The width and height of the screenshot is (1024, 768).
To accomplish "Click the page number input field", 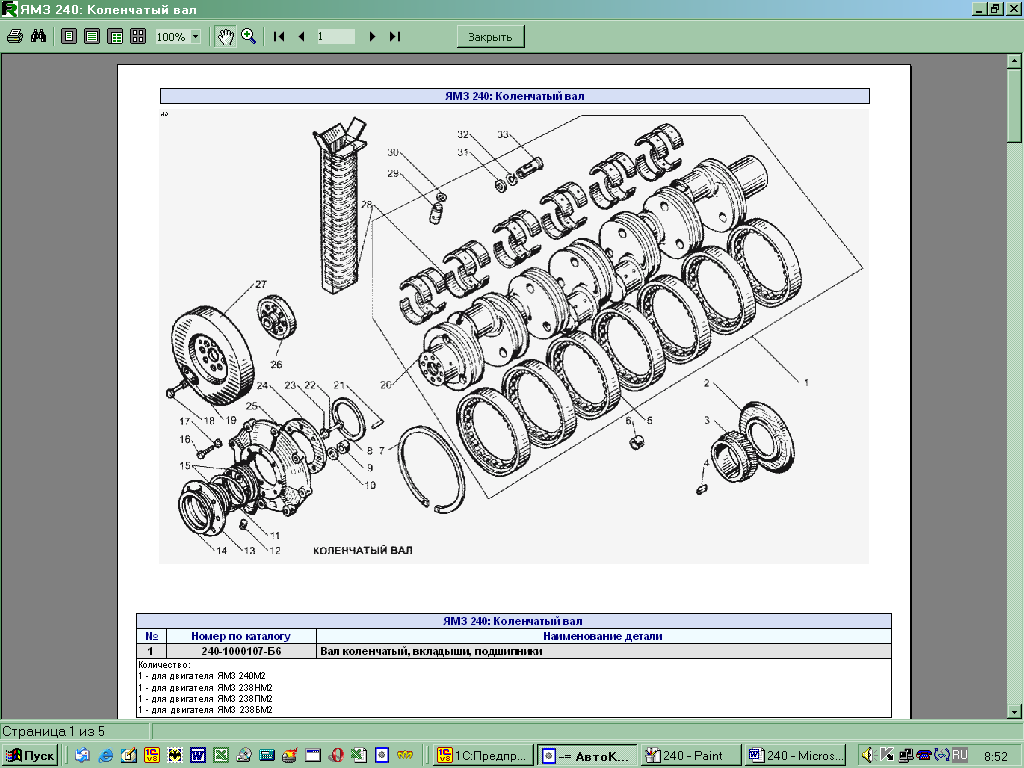I will pyautogui.click(x=335, y=36).
